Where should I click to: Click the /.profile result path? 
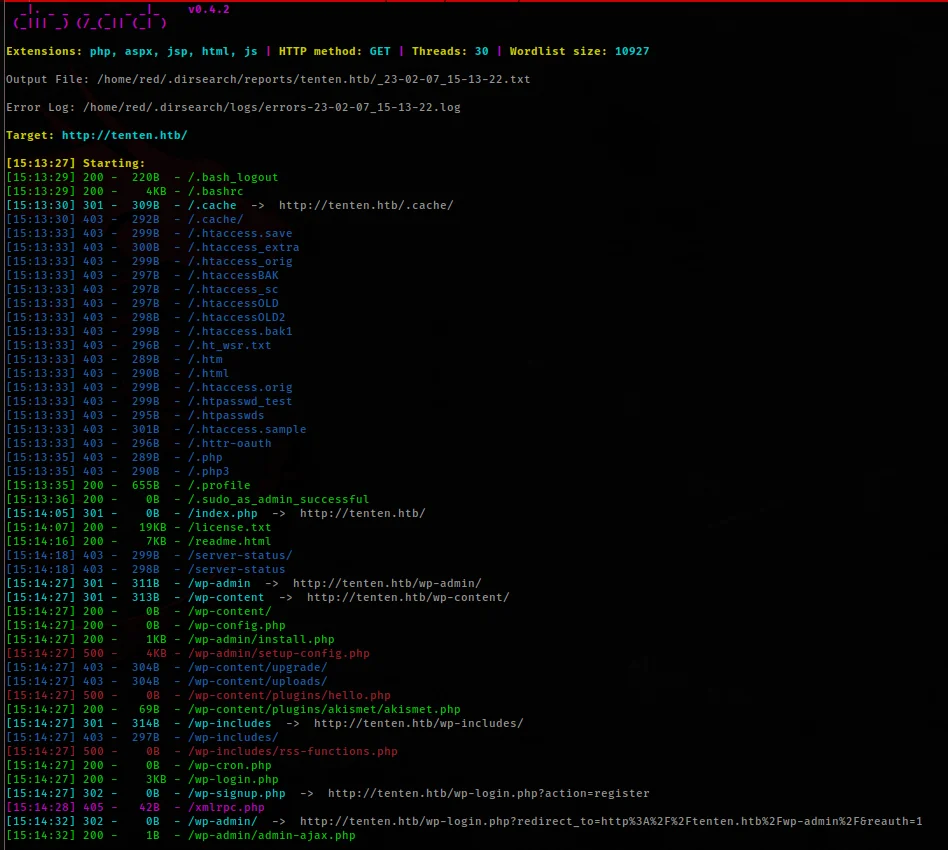tap(219, 485)
